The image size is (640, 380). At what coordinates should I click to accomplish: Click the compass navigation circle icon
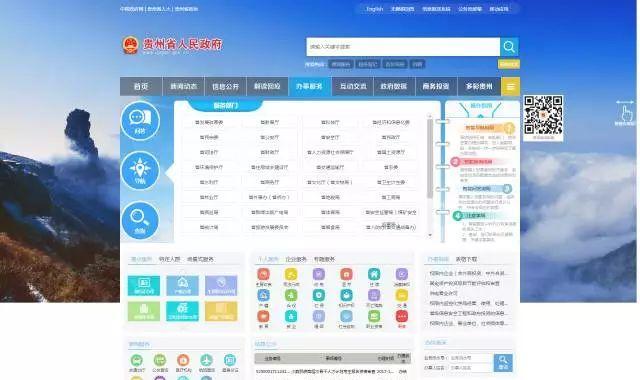[140, 171]
